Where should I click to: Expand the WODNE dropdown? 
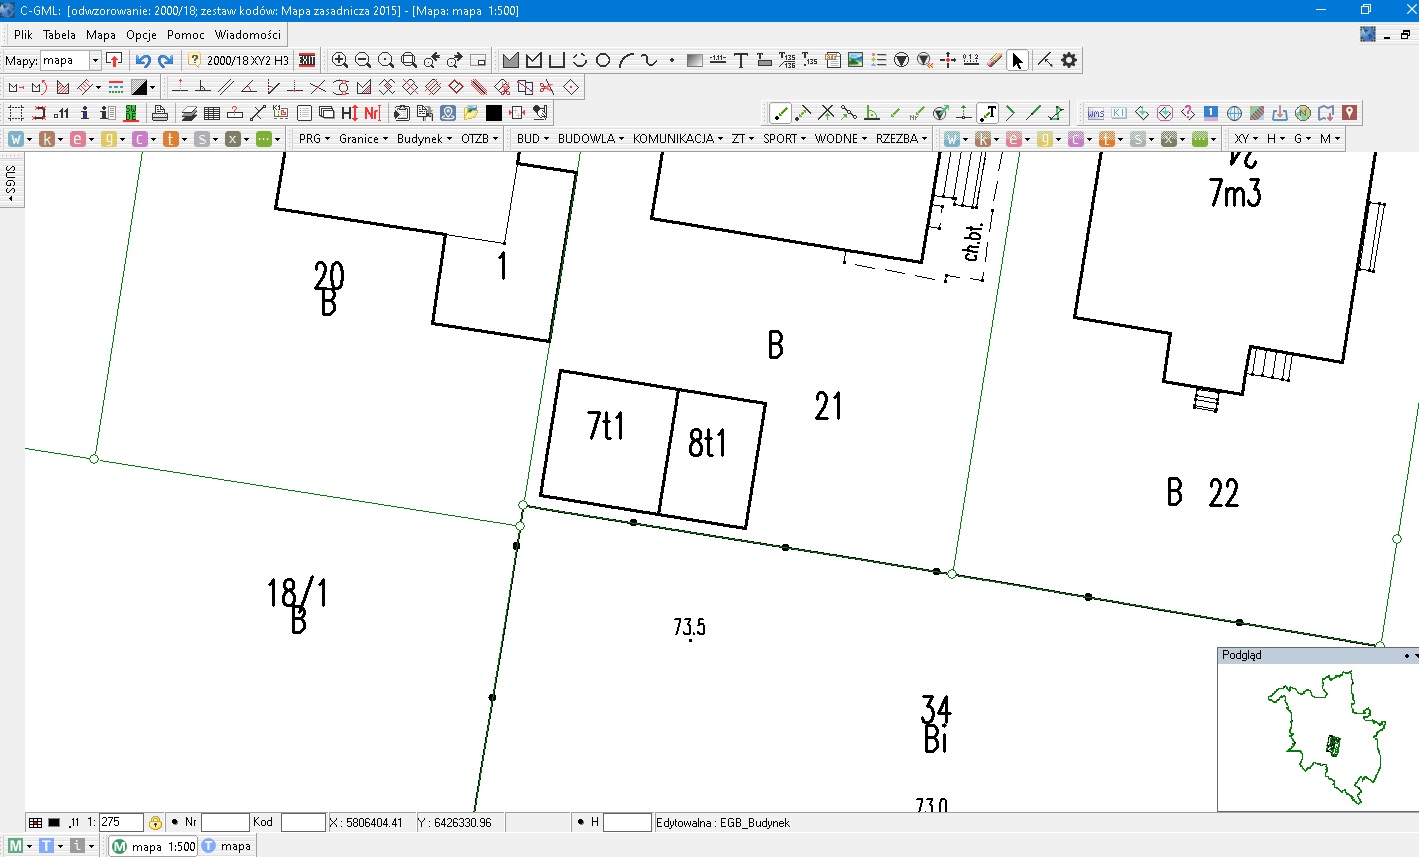point(841,139)
